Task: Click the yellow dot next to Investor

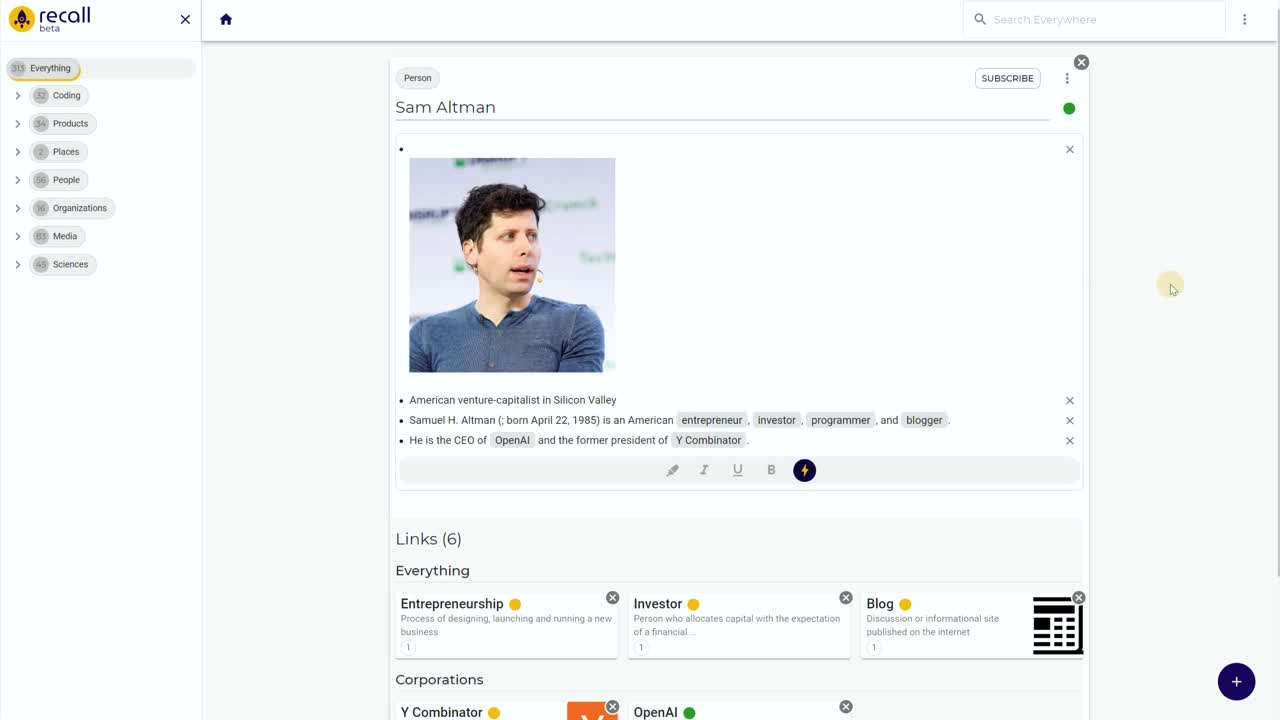Action: (x=693, y=604)
